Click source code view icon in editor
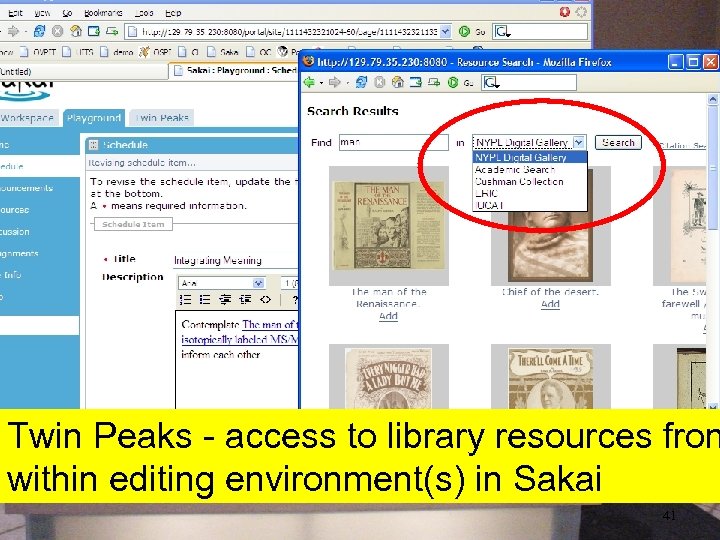720x540 pixels. point(265,300)
